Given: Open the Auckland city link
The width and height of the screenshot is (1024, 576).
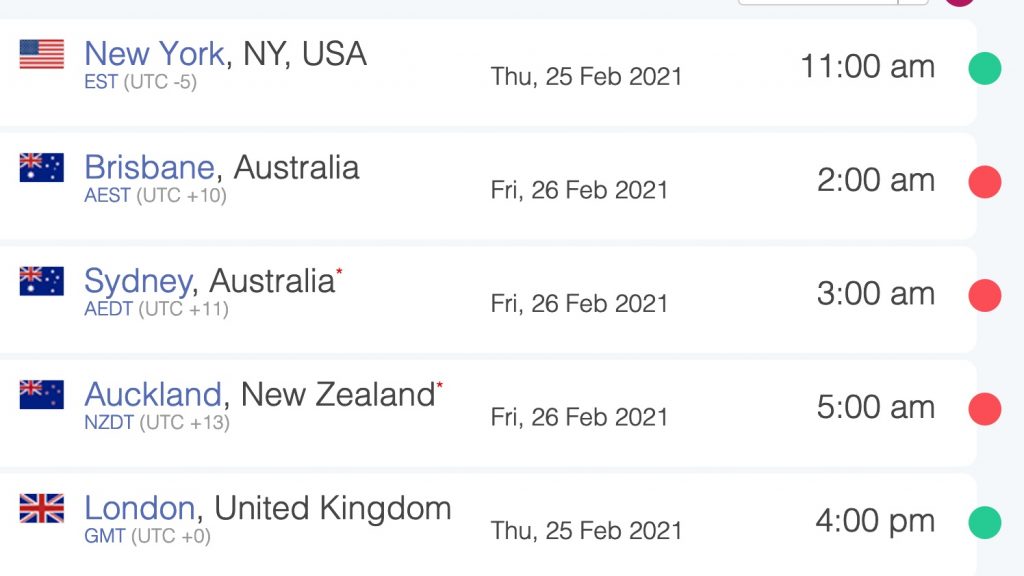Looking at the screenshot, I should pos(153,394).
